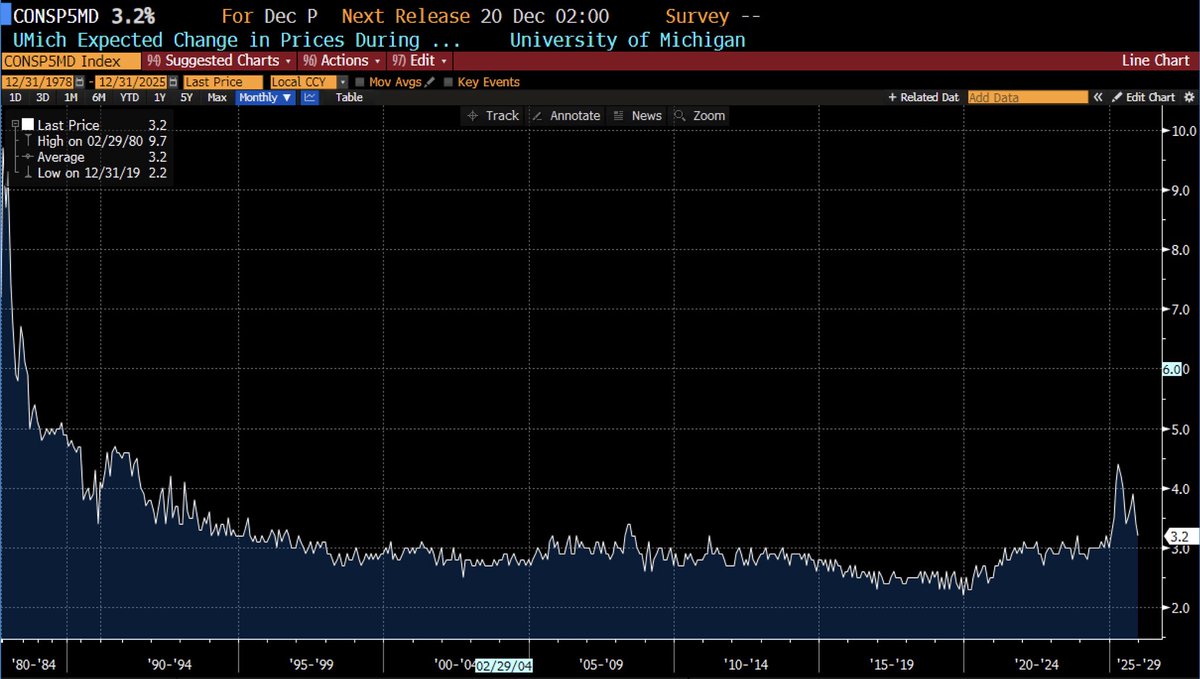Viewport: 1200px width, 679px height.
Task: Open the calendar icon next to 12/31/1978
Action: (x=79, y=81)
